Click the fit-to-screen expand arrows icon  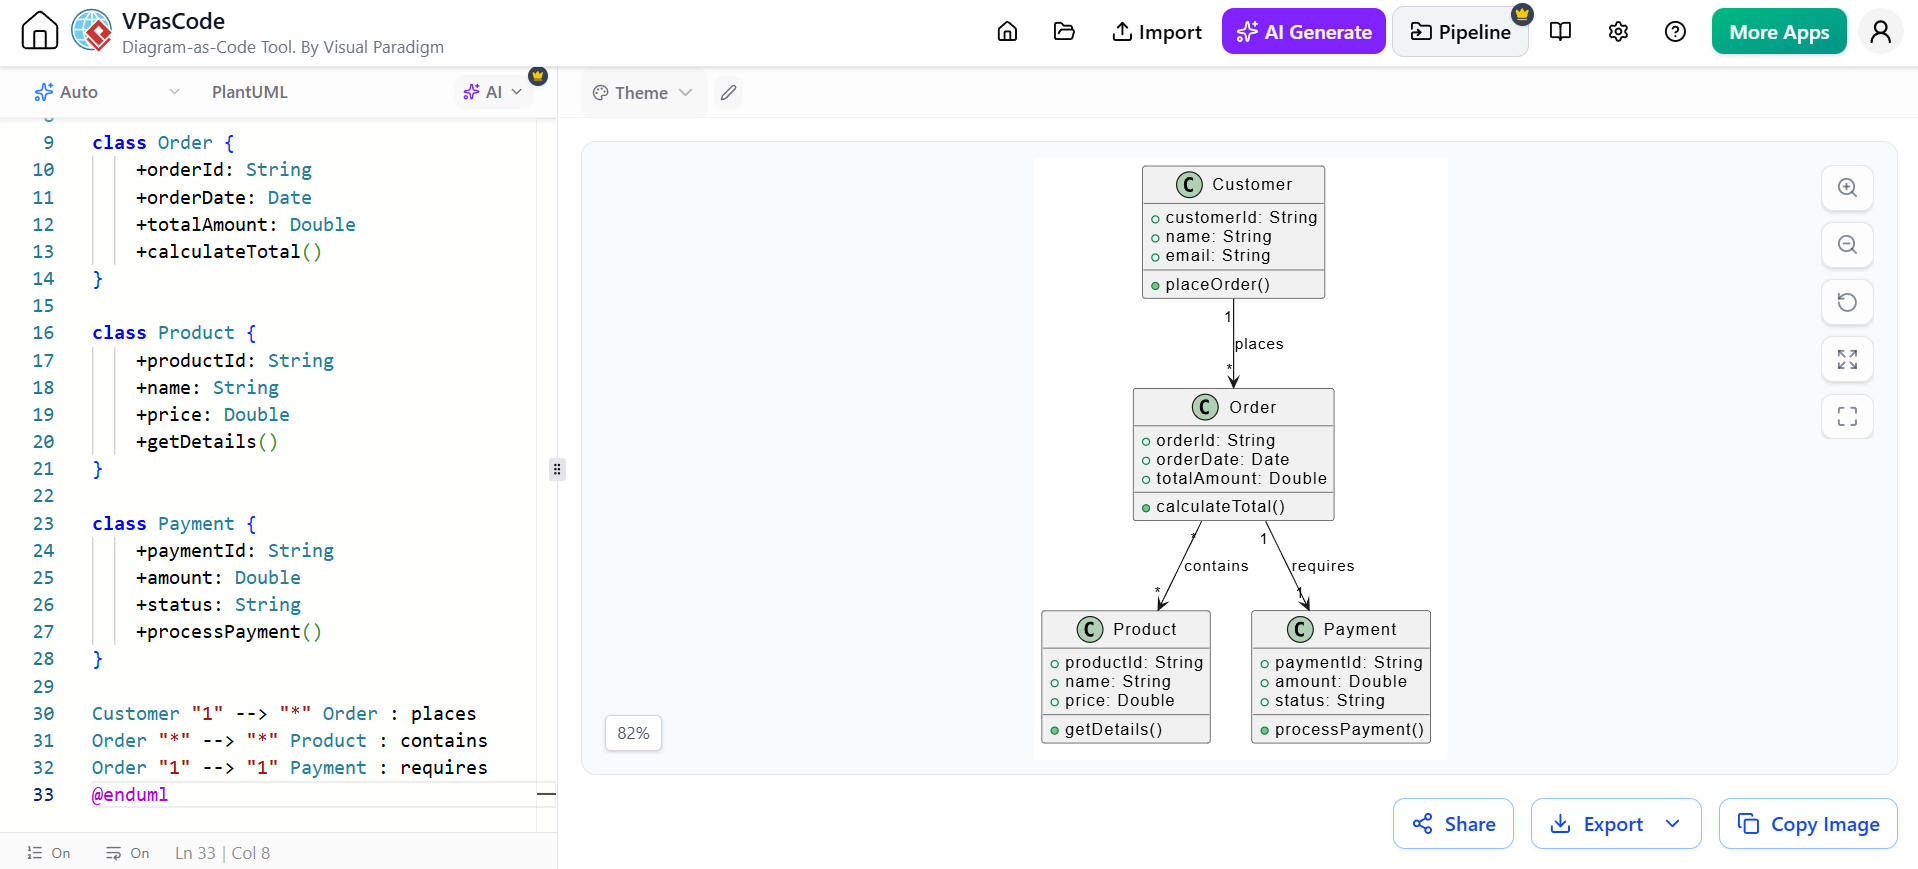1847,359
